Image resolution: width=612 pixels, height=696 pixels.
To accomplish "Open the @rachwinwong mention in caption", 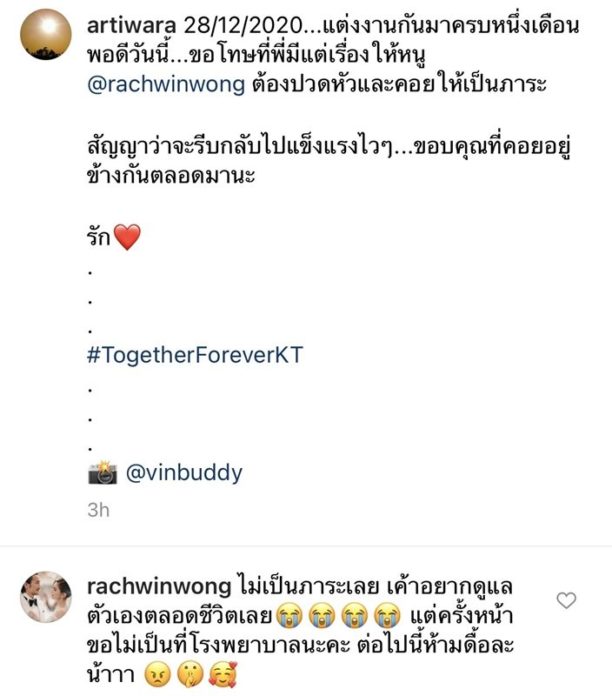I will tap(166, 84).
